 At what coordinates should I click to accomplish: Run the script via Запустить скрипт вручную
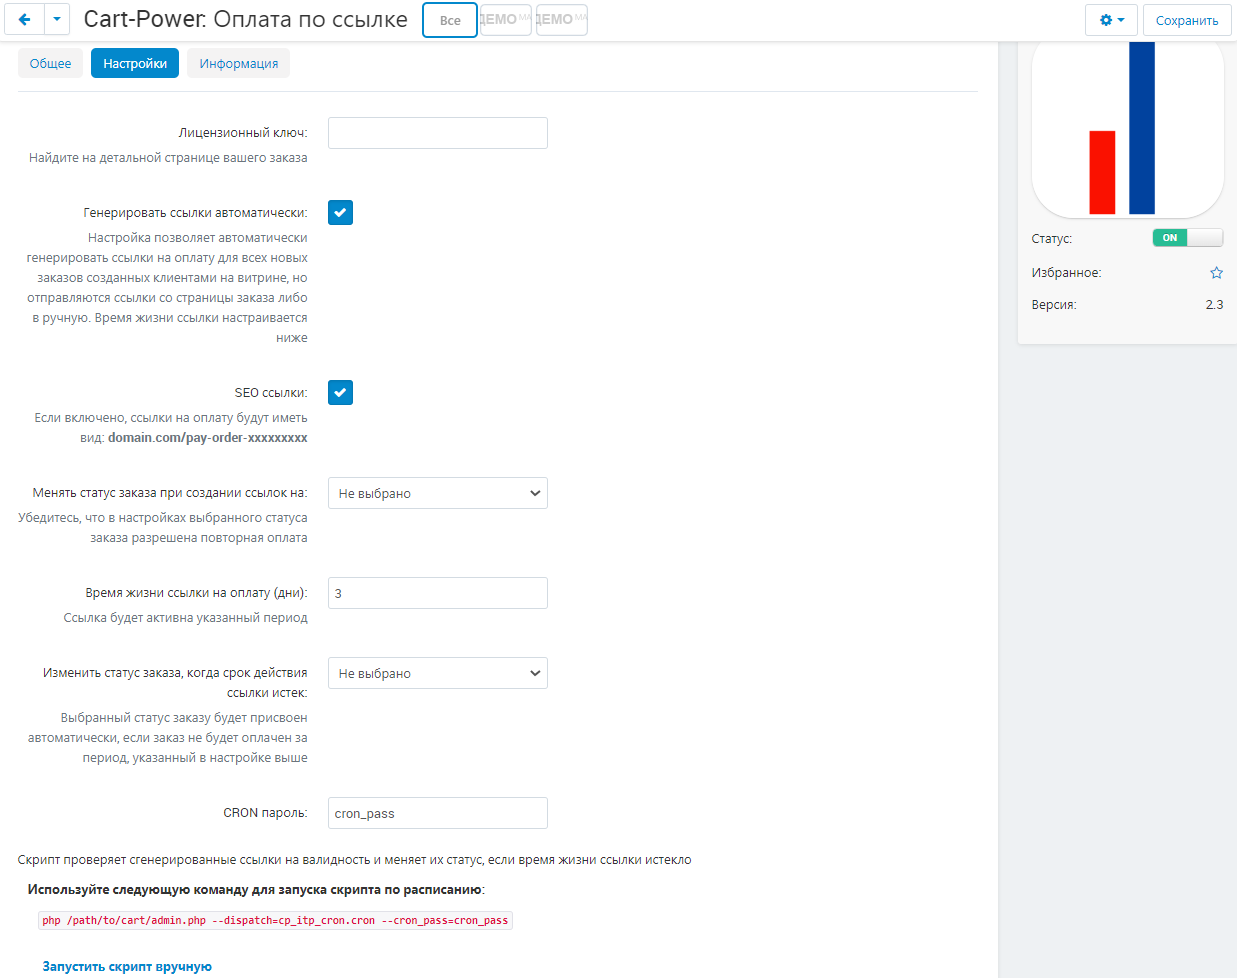(x=127, y=967)
